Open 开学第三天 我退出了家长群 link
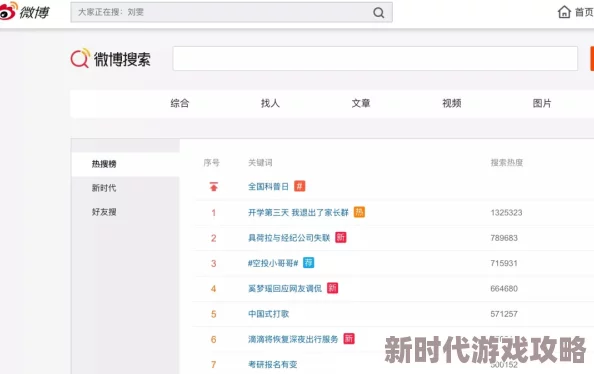Screen dimensions: 594x374 (x=298, y=213)
